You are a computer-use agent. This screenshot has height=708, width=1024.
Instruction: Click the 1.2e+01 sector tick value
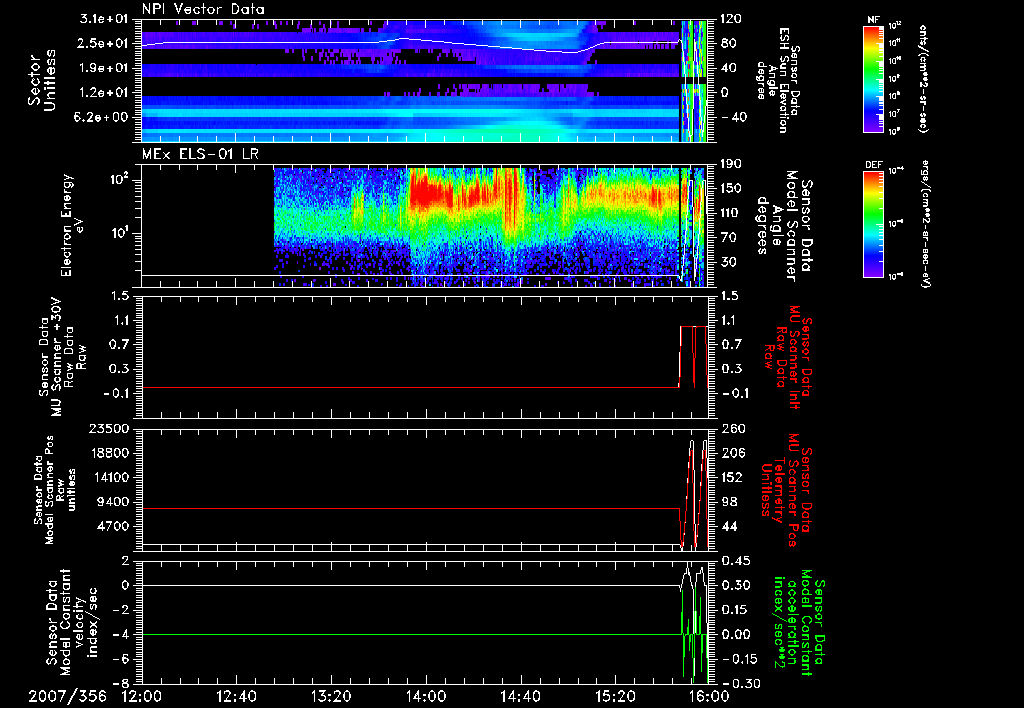point(104,92)
